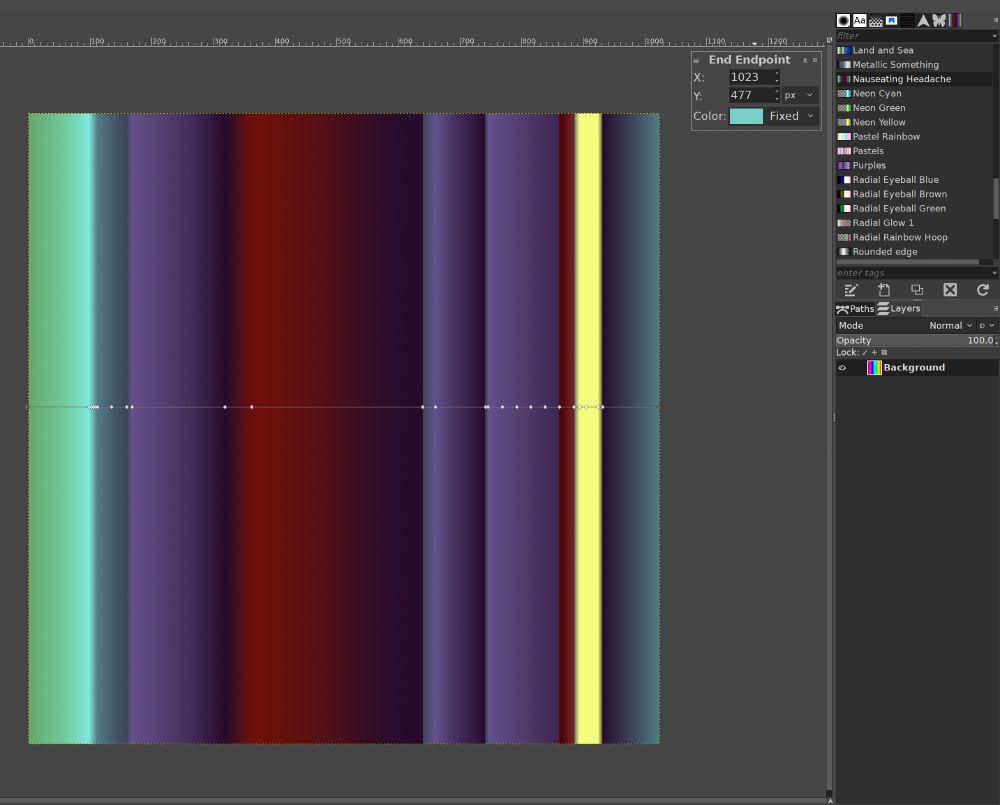Click the Y value stepper arrows
This screenshot has width=1000, height=805.
click(776, 95)
